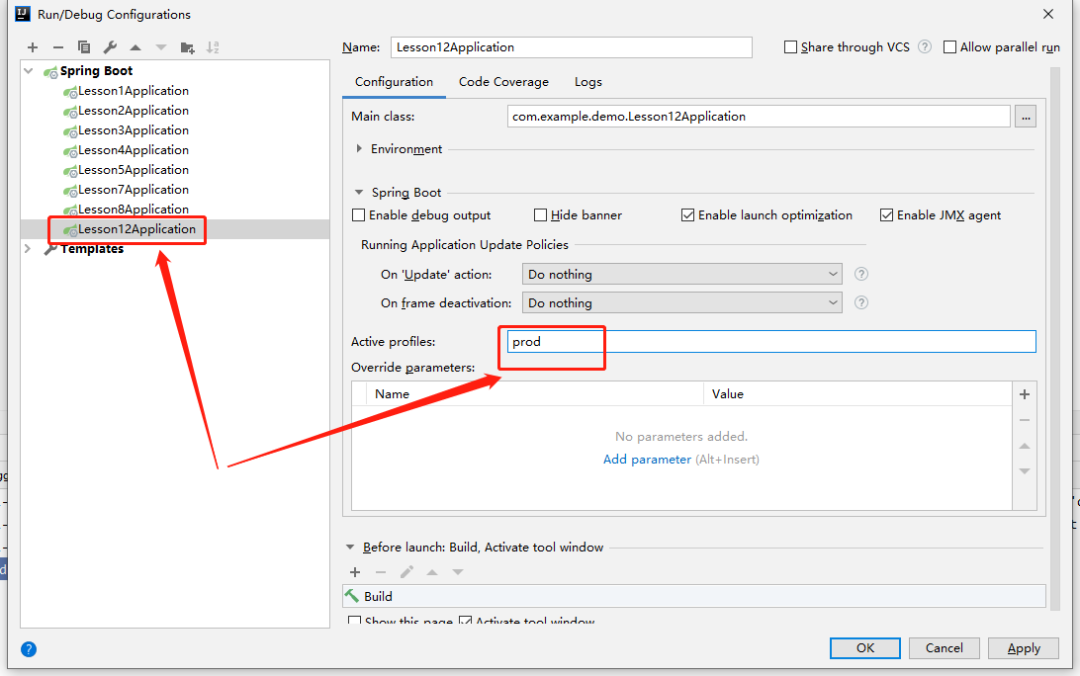Click the Name input field
The width and height of the screenshot is (1080, 676).
click(x=572, y=47)
